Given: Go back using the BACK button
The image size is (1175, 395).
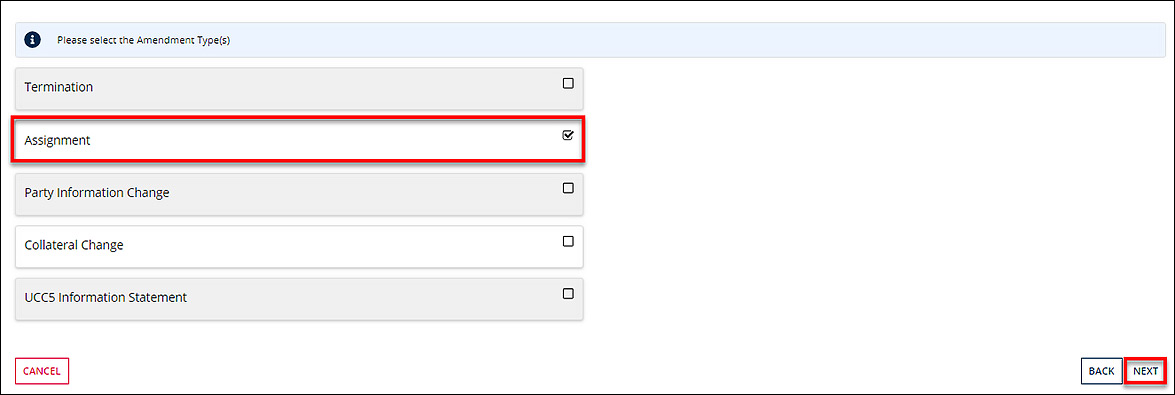Looking at the screenshot, I should click(x=1102, y=371).
